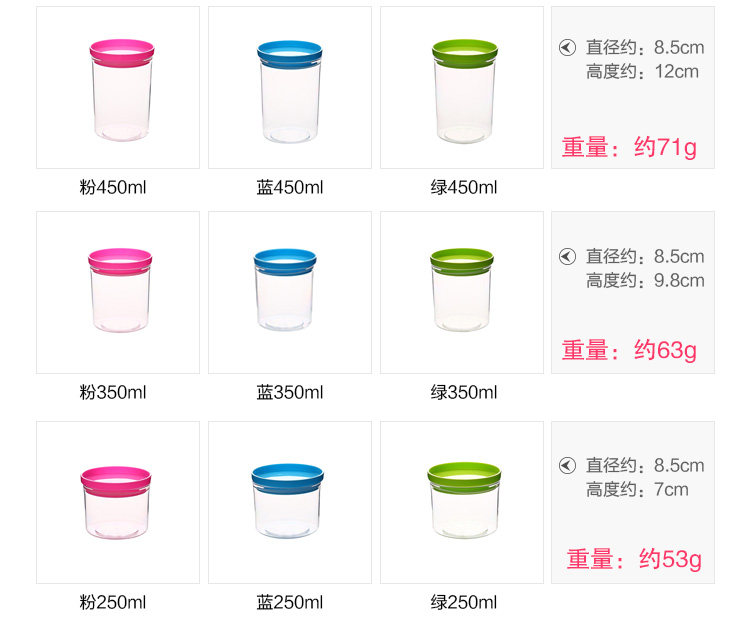750x643 pixels.
Task: Click the 重量：约53g weight text
Action: 634,559
